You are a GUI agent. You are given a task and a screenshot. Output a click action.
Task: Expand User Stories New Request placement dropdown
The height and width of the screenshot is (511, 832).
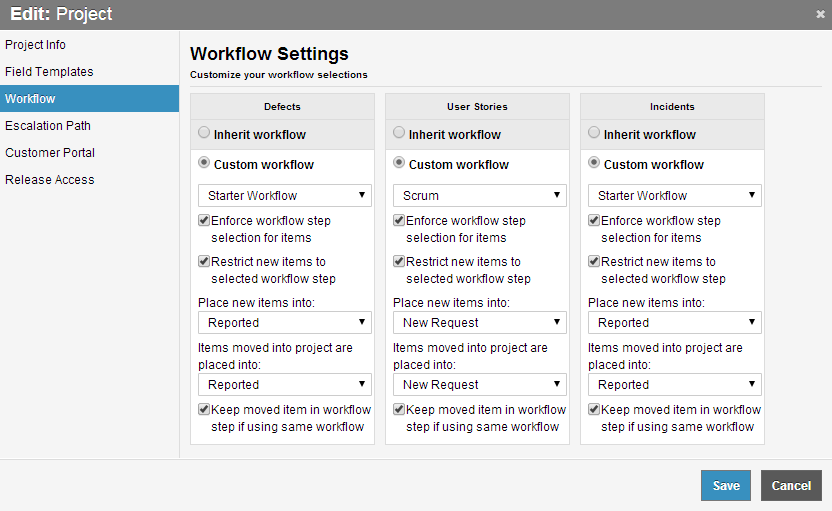click(x=479, y=322)
